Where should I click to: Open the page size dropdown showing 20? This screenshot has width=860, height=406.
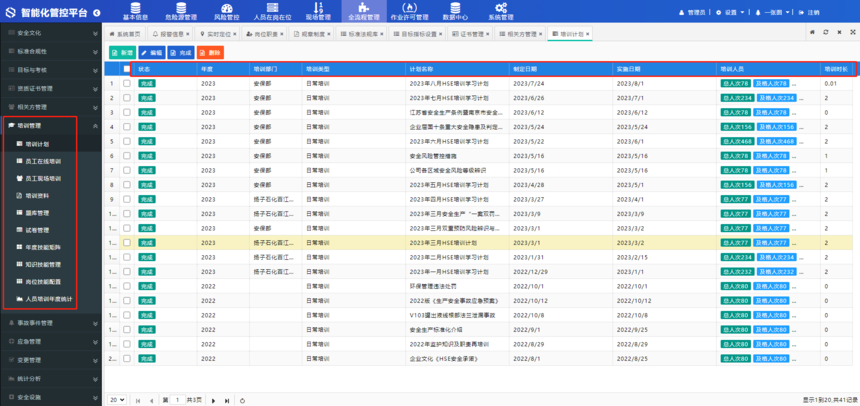117,400
